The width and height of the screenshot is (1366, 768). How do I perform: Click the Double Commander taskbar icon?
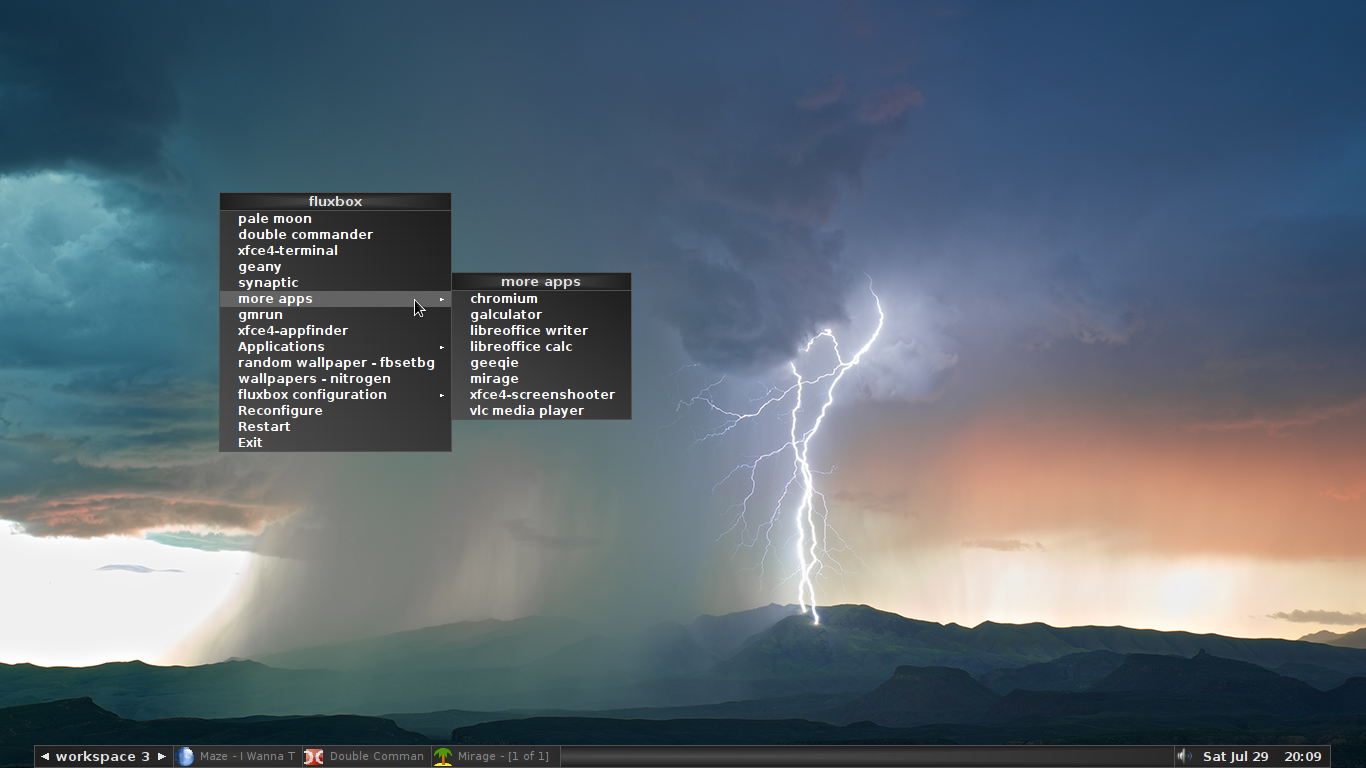[313, 756]
